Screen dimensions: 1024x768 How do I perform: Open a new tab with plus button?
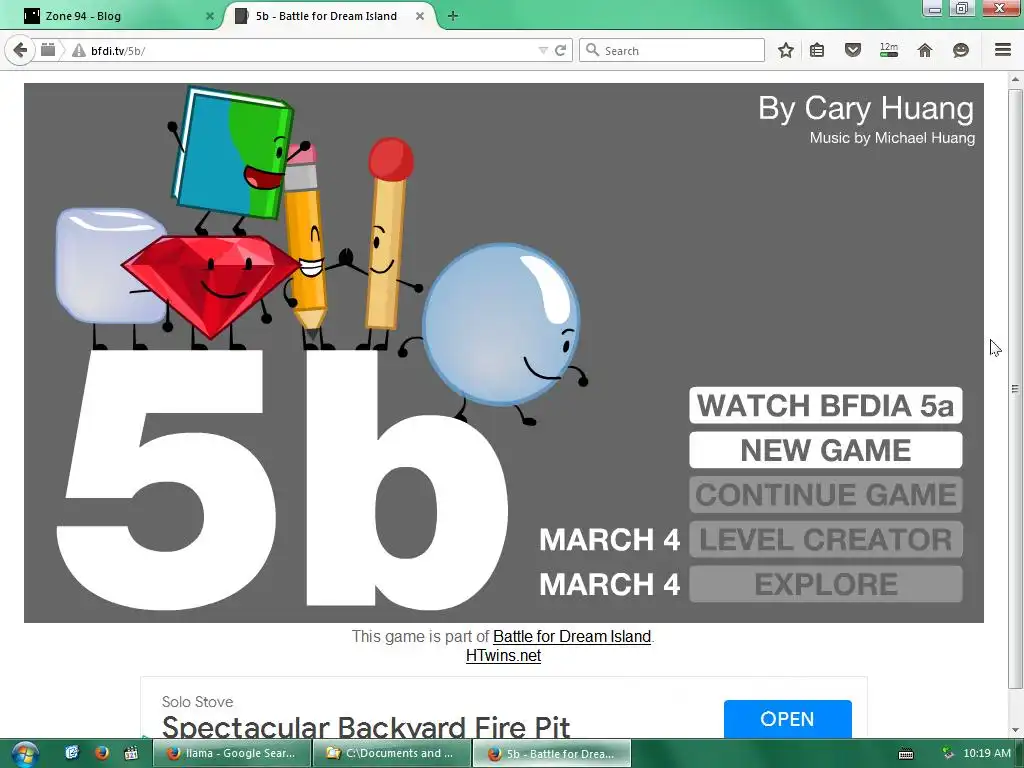point(453,16)
